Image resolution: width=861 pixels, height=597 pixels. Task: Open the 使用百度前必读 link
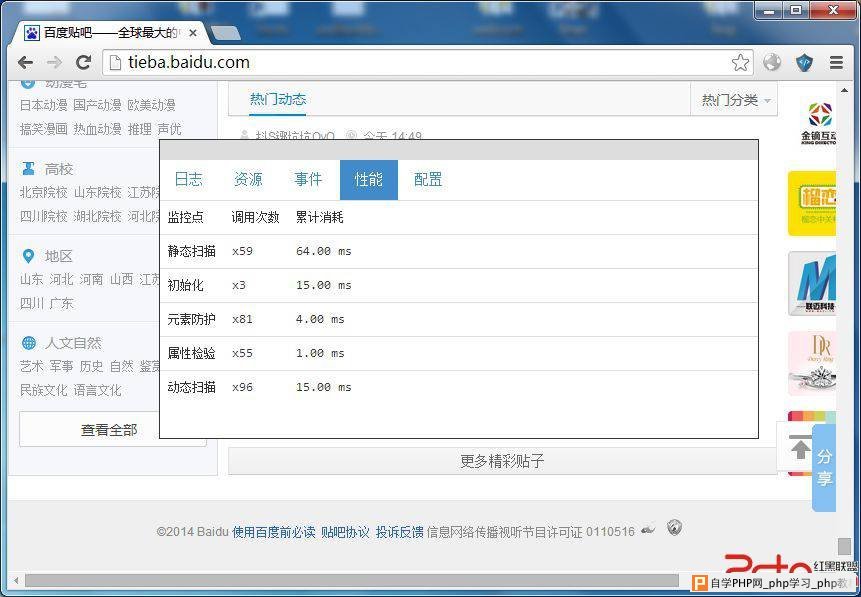coord(274,532)
